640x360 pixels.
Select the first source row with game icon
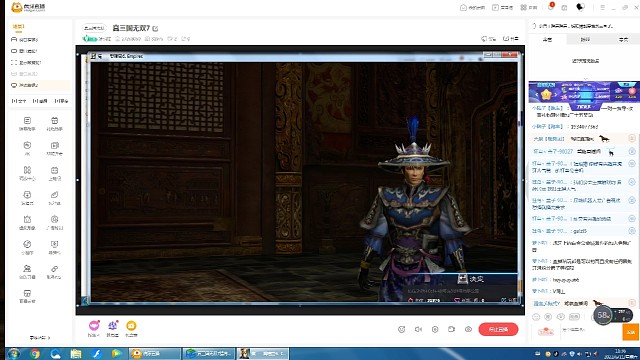(40, 40)
